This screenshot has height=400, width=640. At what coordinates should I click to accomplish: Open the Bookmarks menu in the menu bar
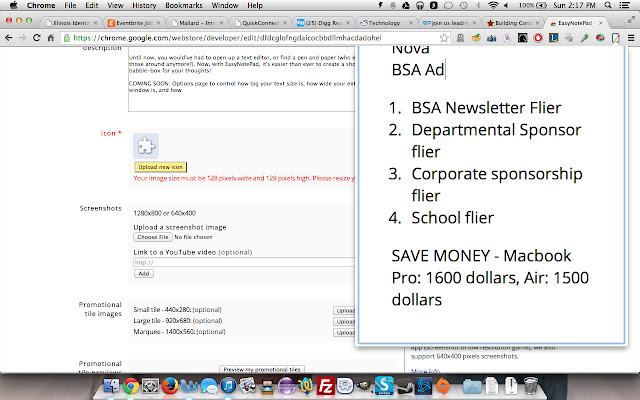pyautogui.click(x=184, y=5)
